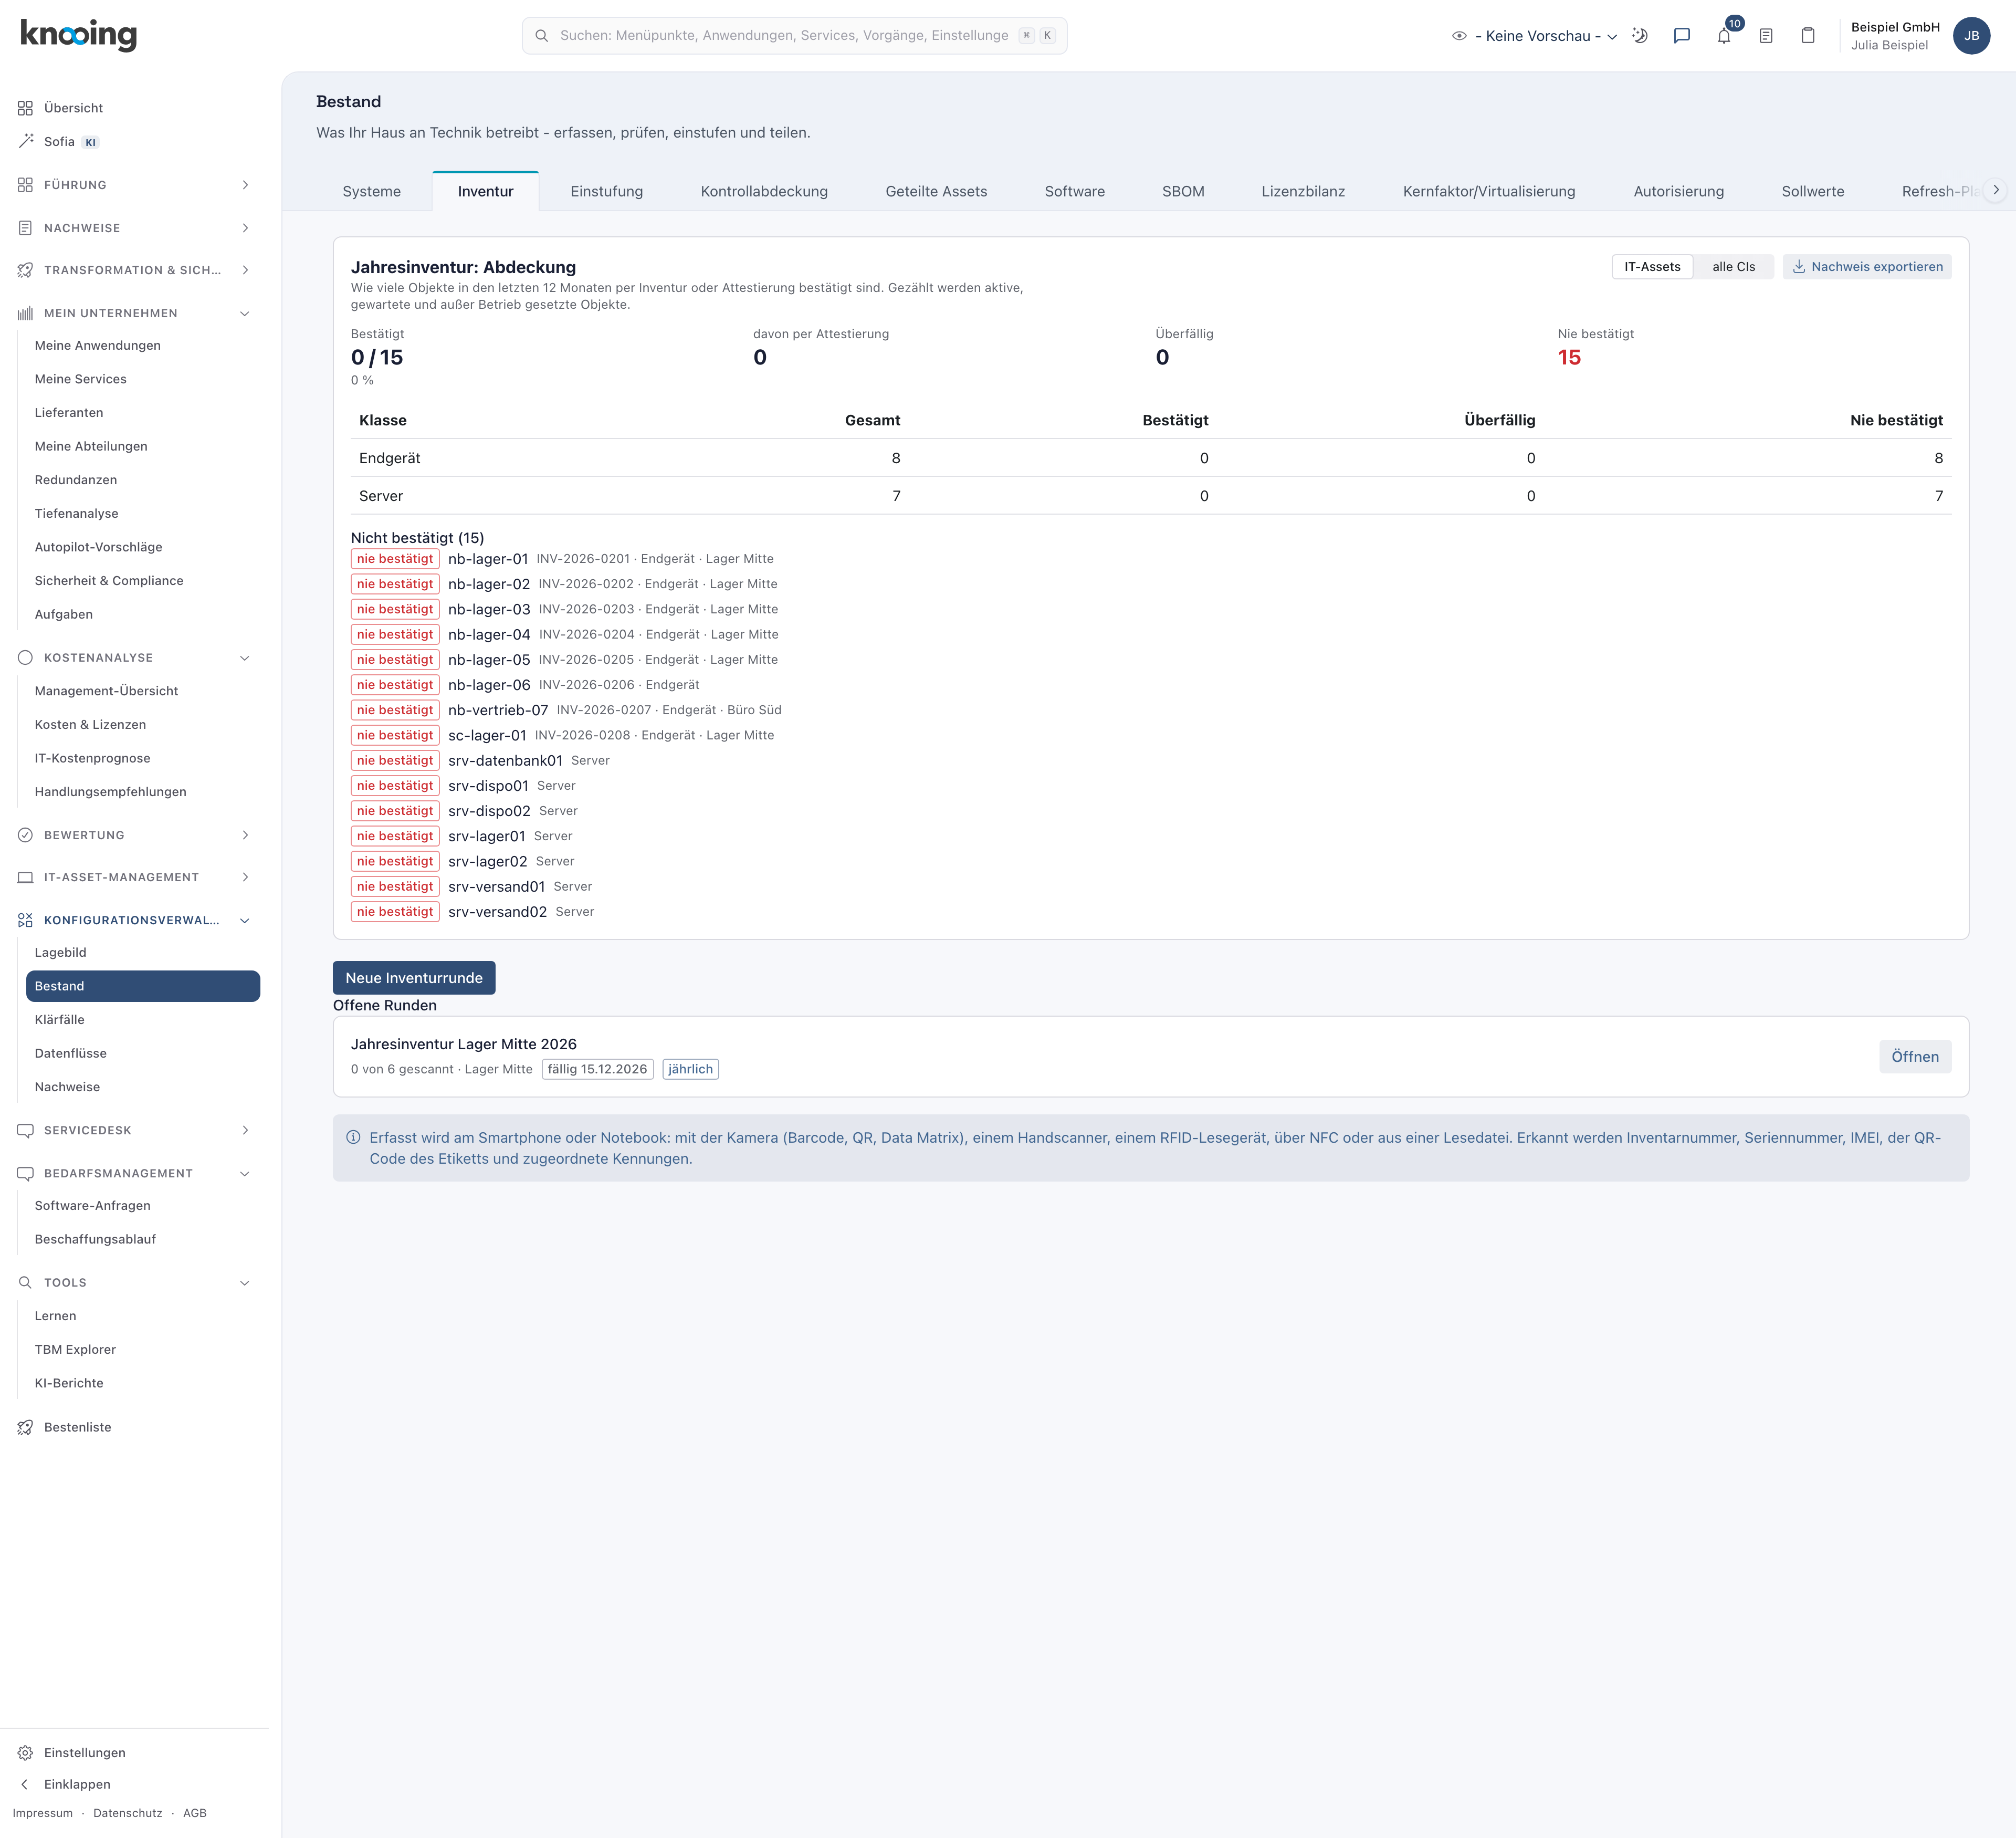
Task: Switch coverage view to alle CIs
Action: [x=1733, y=267]
